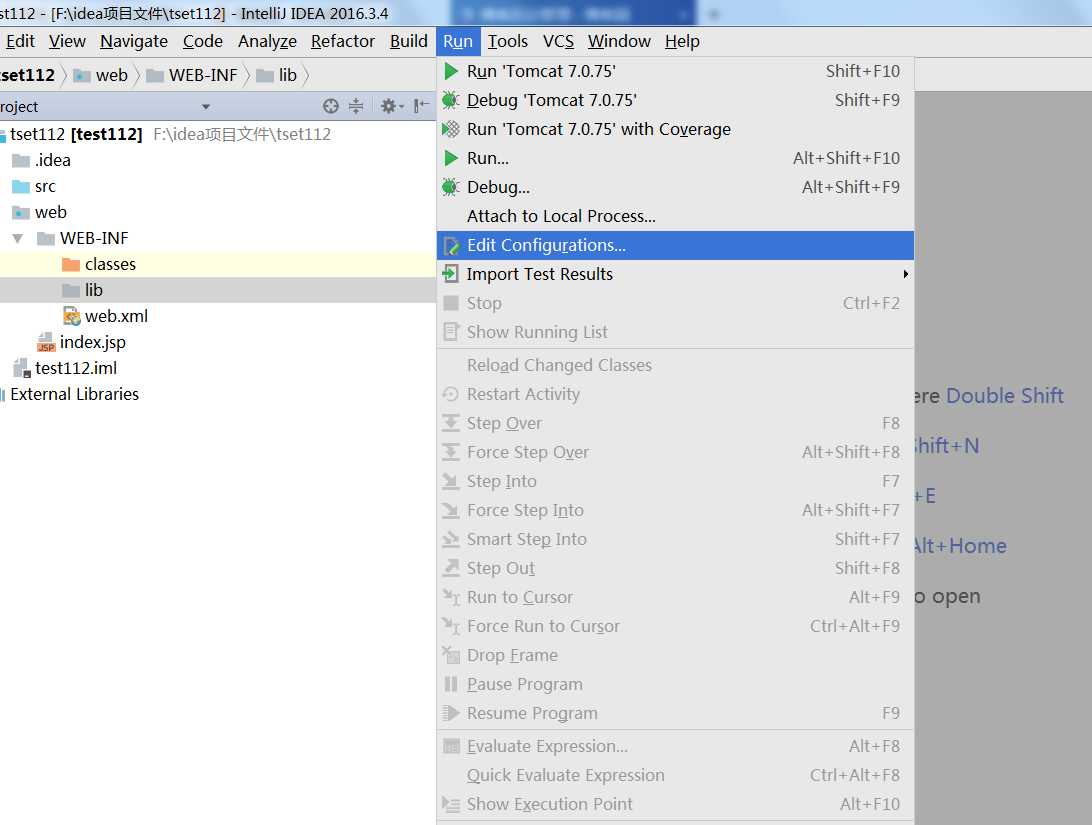Open the Navigate menu
Screen dimensions: 1092x825
tap(134, 41)
